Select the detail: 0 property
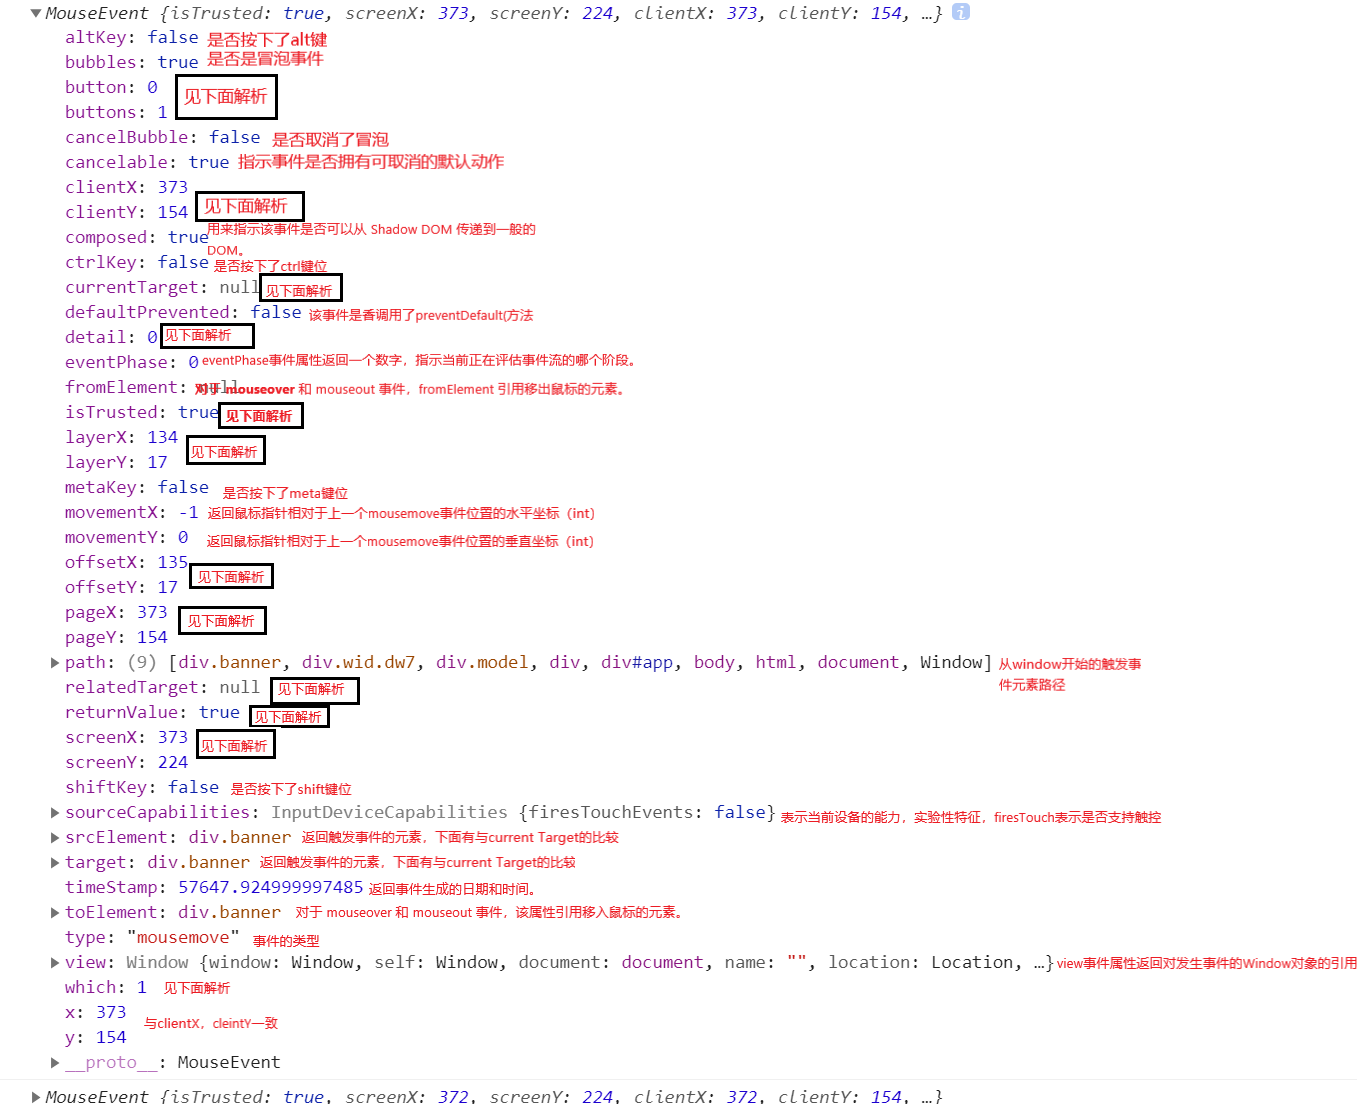Image resolution: width=1357 pixels, height=1104 pixels. 111,337
